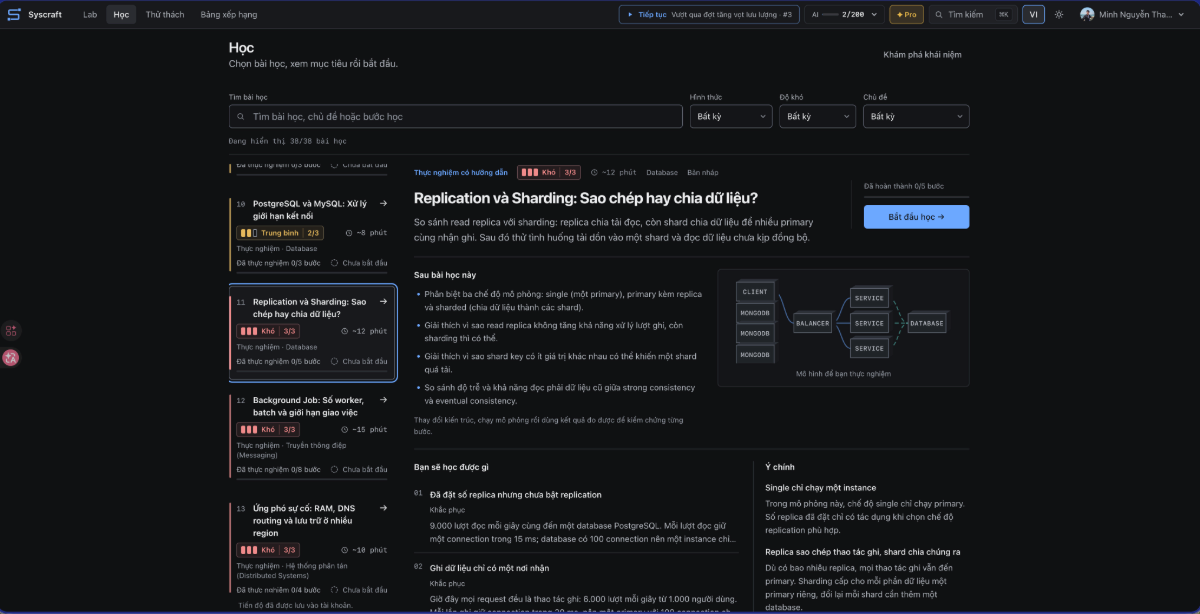Continue Vượt qua đợt tăng vọt lưu lượng #3
The height and width of the screenshot is (614, 1200).
tap(709, 15)
